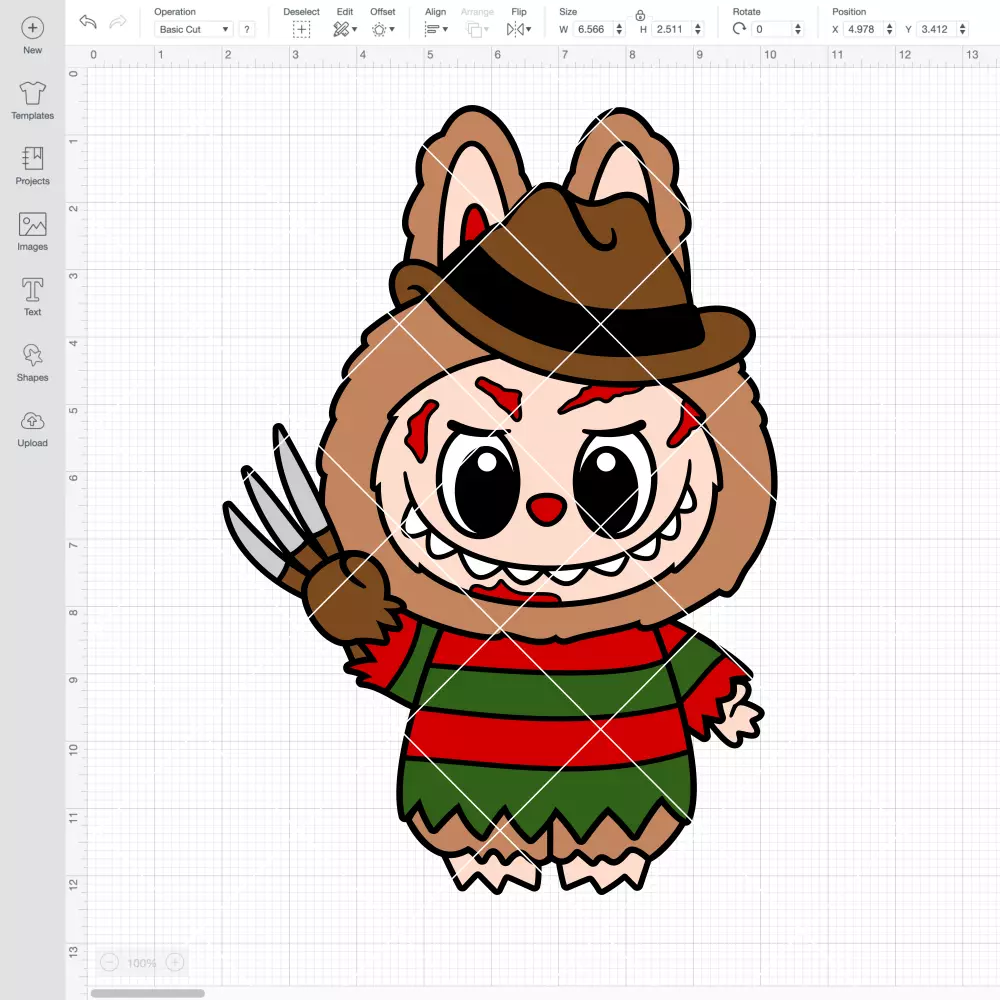Click the Rotate angle field
The height and width of the screenshot is (1000, 1000).
click(772, 29)
